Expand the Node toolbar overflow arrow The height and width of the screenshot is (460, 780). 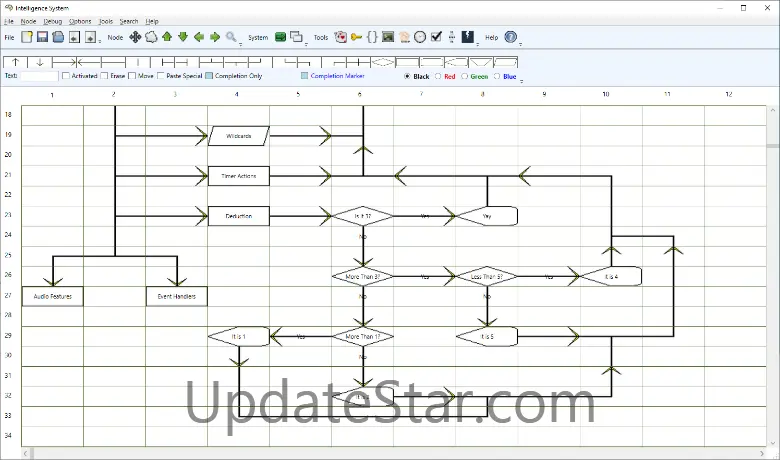pos(241,44)
